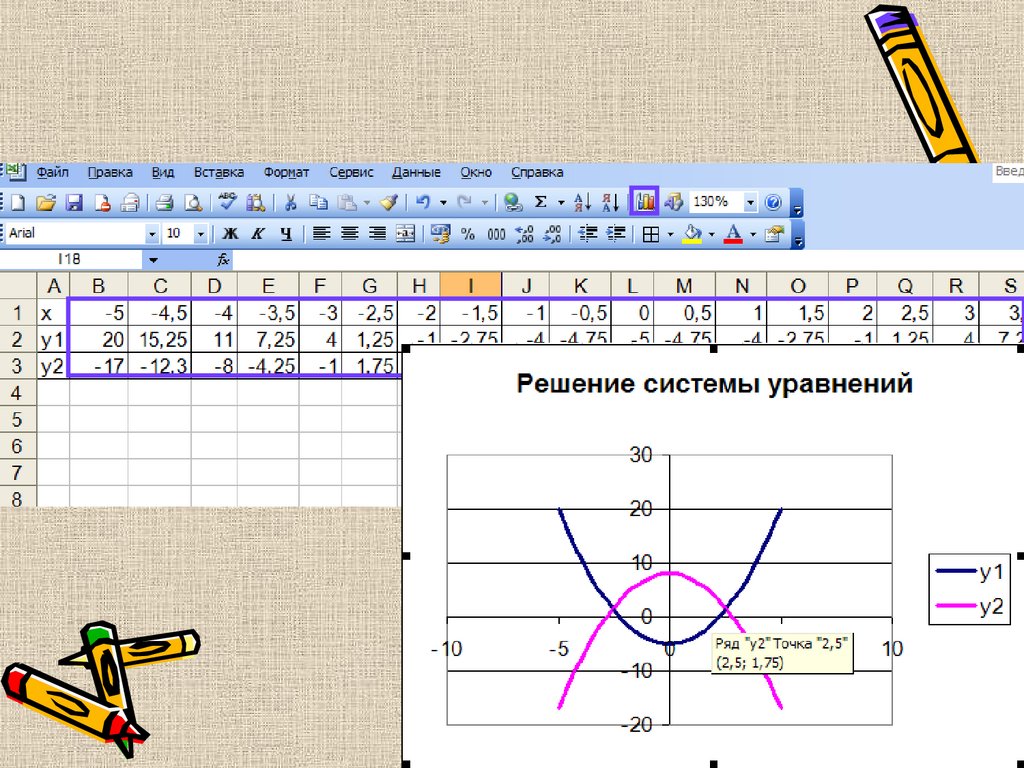Expand the font color palette arrow
The height and width of the screenshot is (768, 1024).
(x=753, y=234)
